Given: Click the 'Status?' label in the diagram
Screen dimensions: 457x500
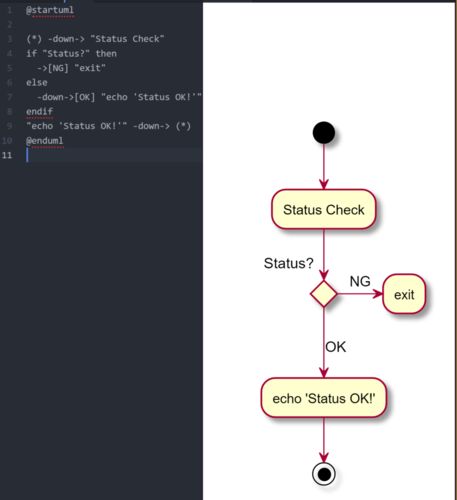Looking at the screenshot, I should [289, 263].
